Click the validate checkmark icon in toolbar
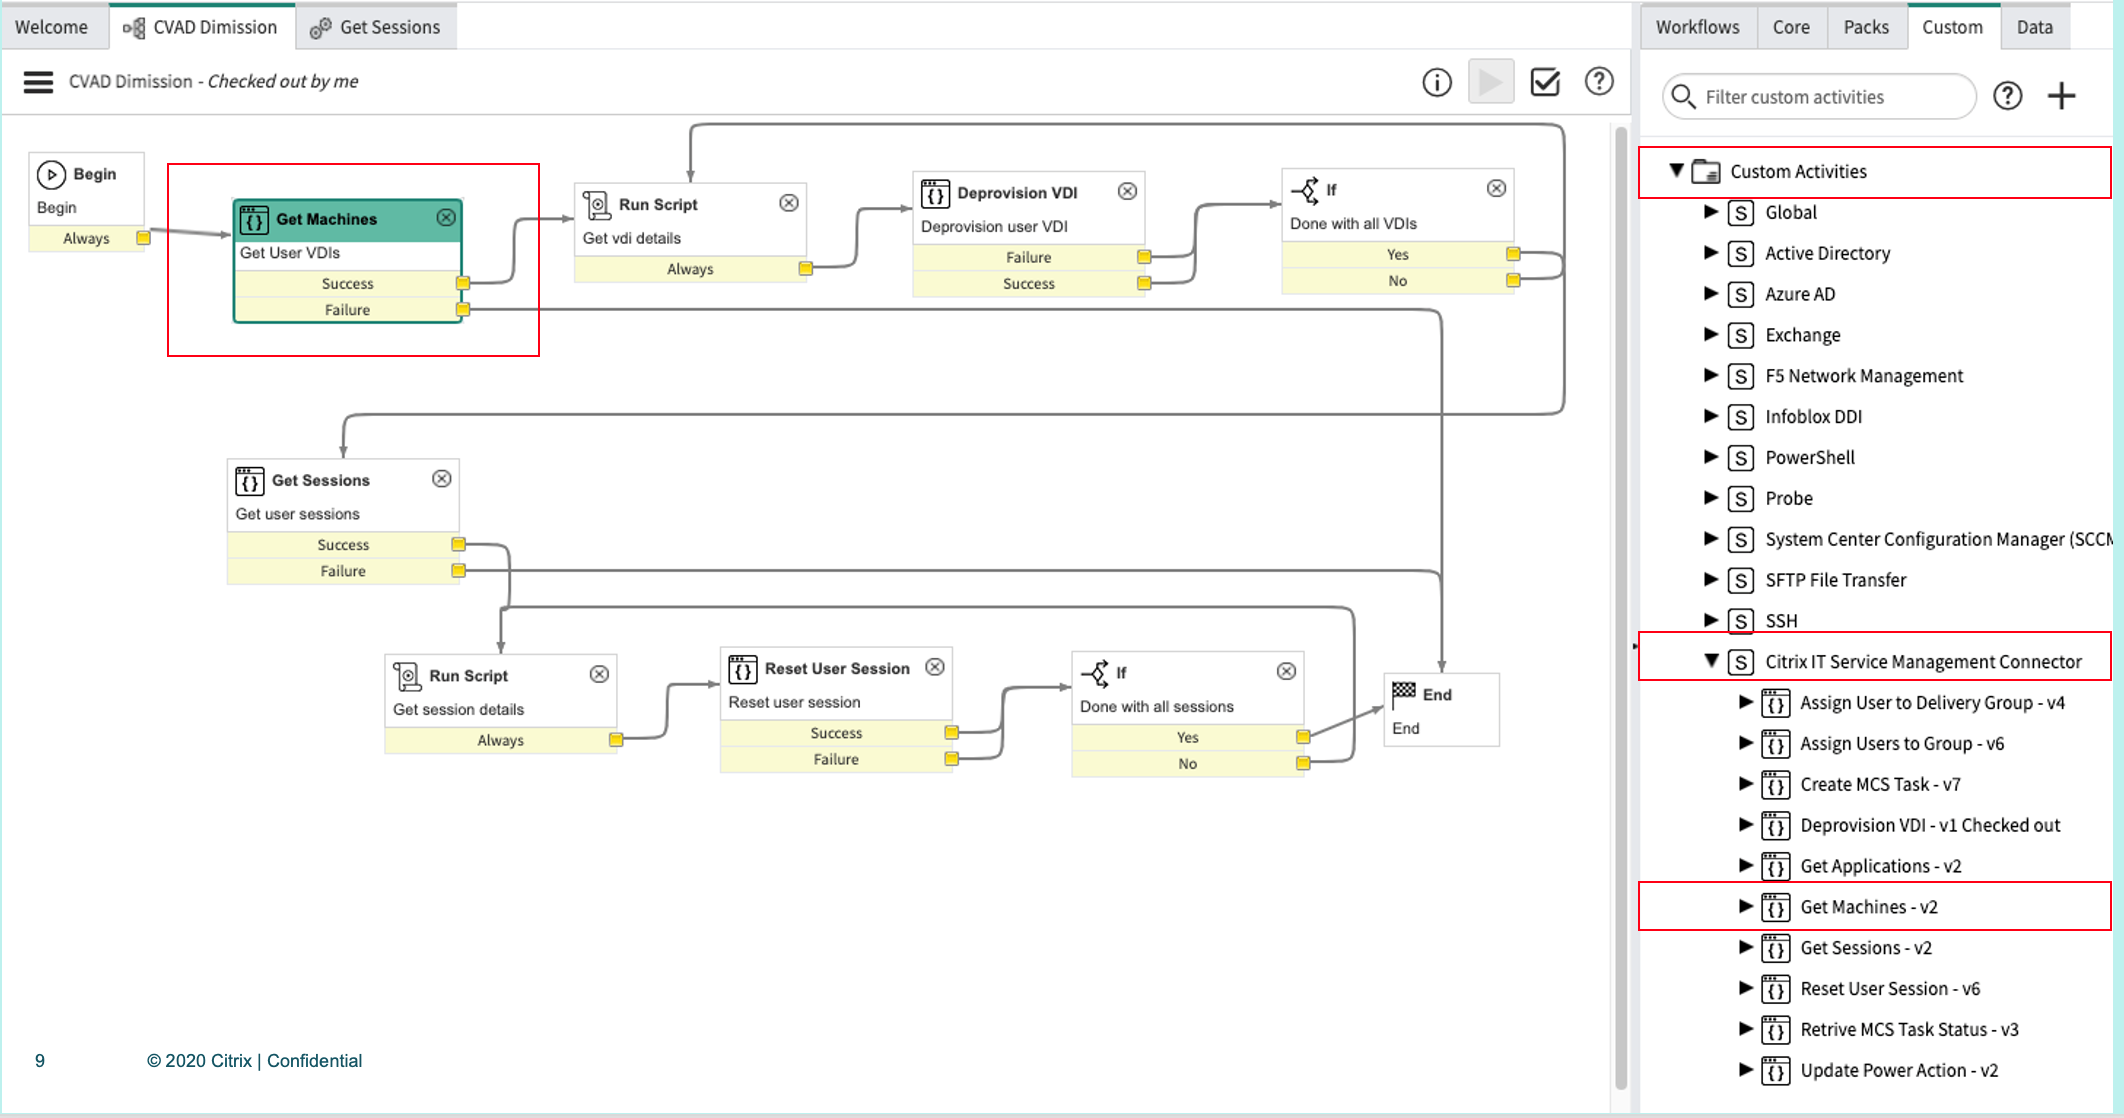The width and height of the screenshot is (2124, 1118). pyautogui.click(x=1545, y=82)
